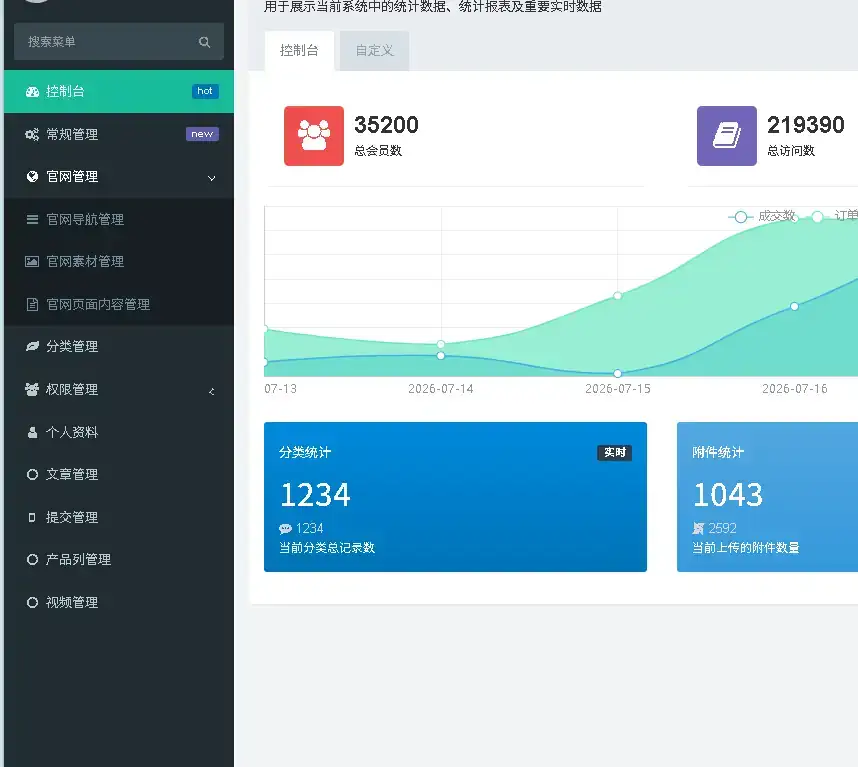Click the search magnifier icon in sidebar
The height and width of the screenshot is (767, 858).
click(x=205, y=42)
